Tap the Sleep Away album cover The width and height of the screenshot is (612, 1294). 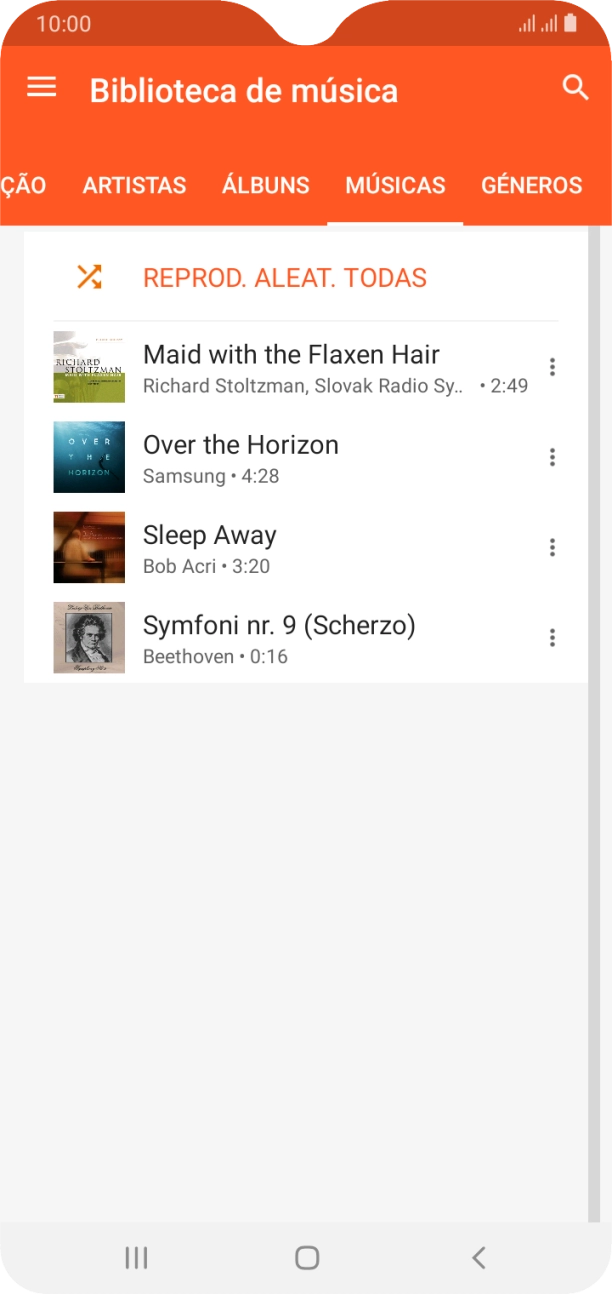(x=89, y=547)
